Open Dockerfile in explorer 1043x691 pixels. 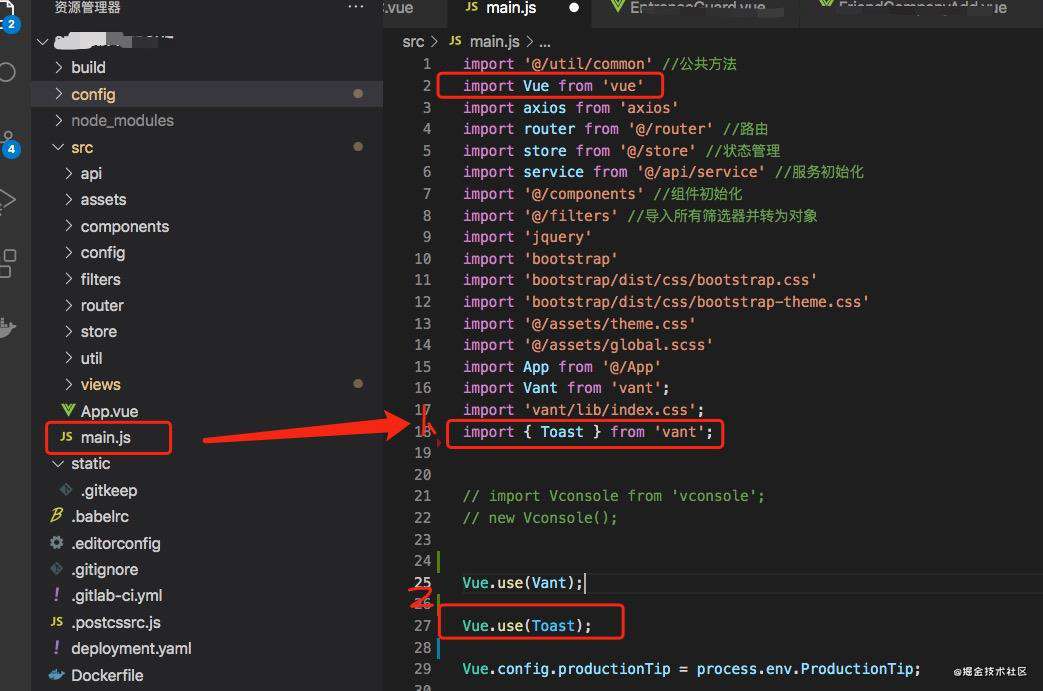(107, 675)
